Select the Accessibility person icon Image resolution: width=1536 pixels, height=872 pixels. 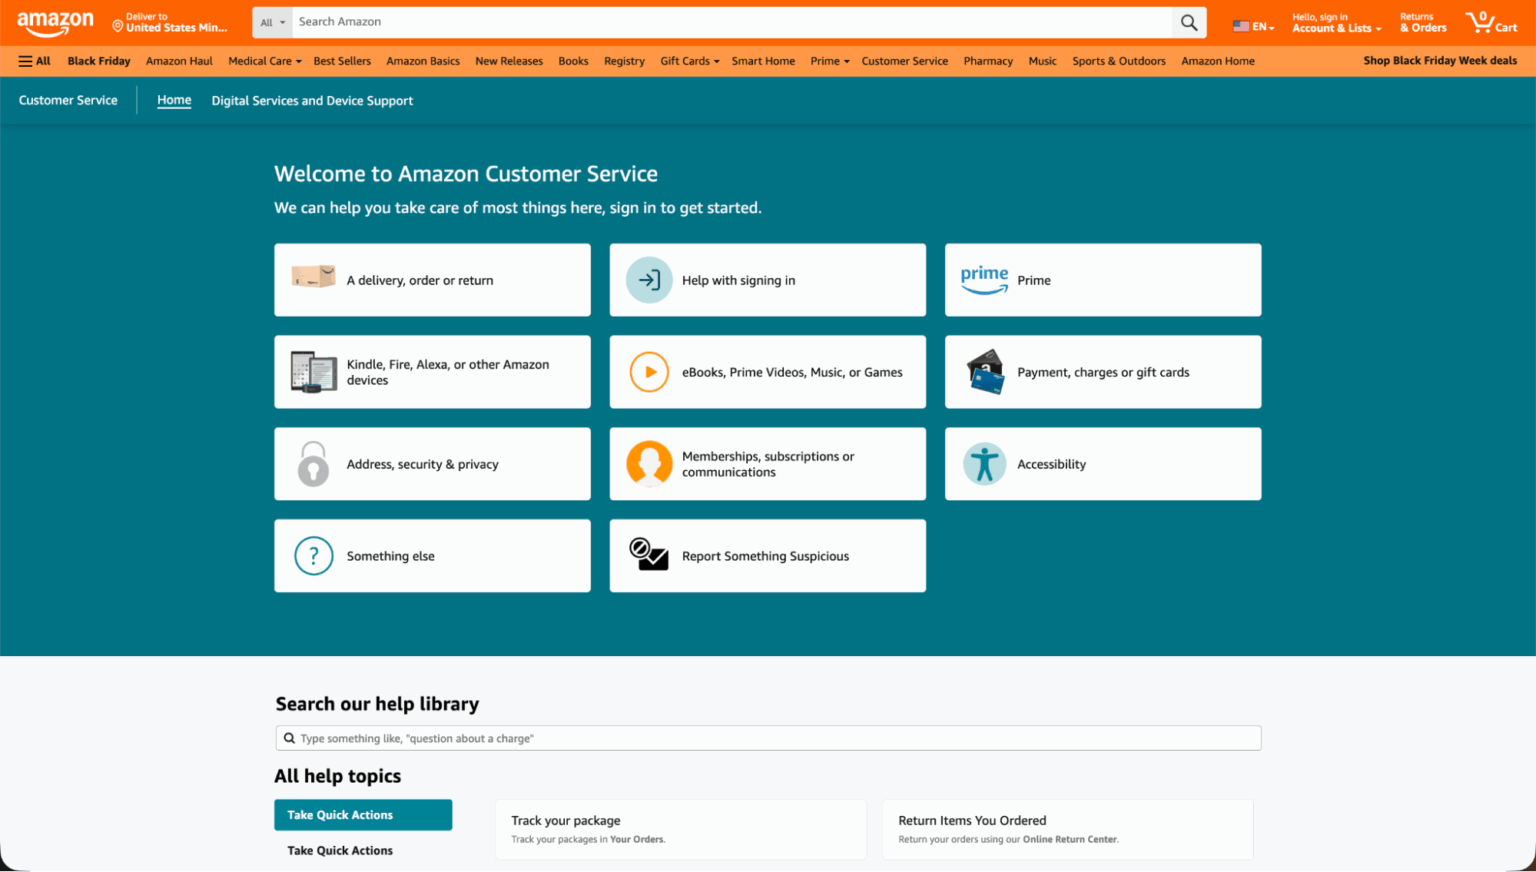[984, 463]
